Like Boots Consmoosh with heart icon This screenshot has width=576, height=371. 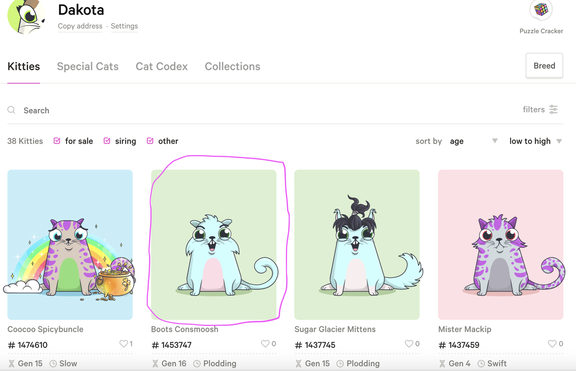point(265,344)
